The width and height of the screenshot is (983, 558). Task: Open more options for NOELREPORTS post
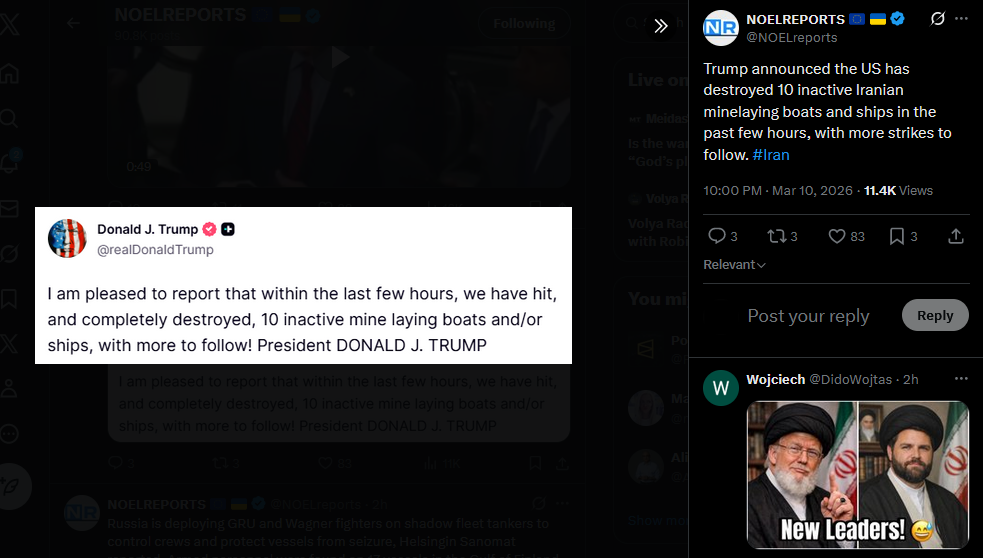point(961,19)
